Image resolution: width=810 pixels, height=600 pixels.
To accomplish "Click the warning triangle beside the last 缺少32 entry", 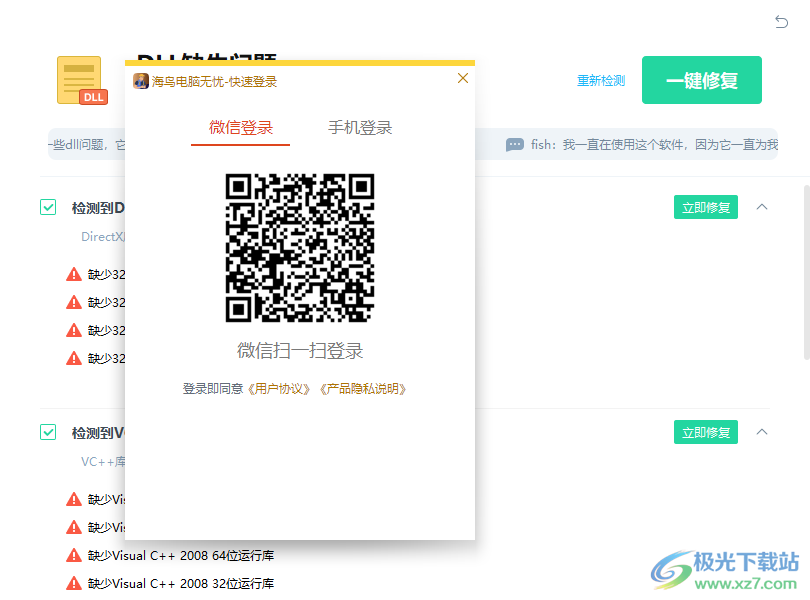I will pyautogui.click(x=72, y=358).
